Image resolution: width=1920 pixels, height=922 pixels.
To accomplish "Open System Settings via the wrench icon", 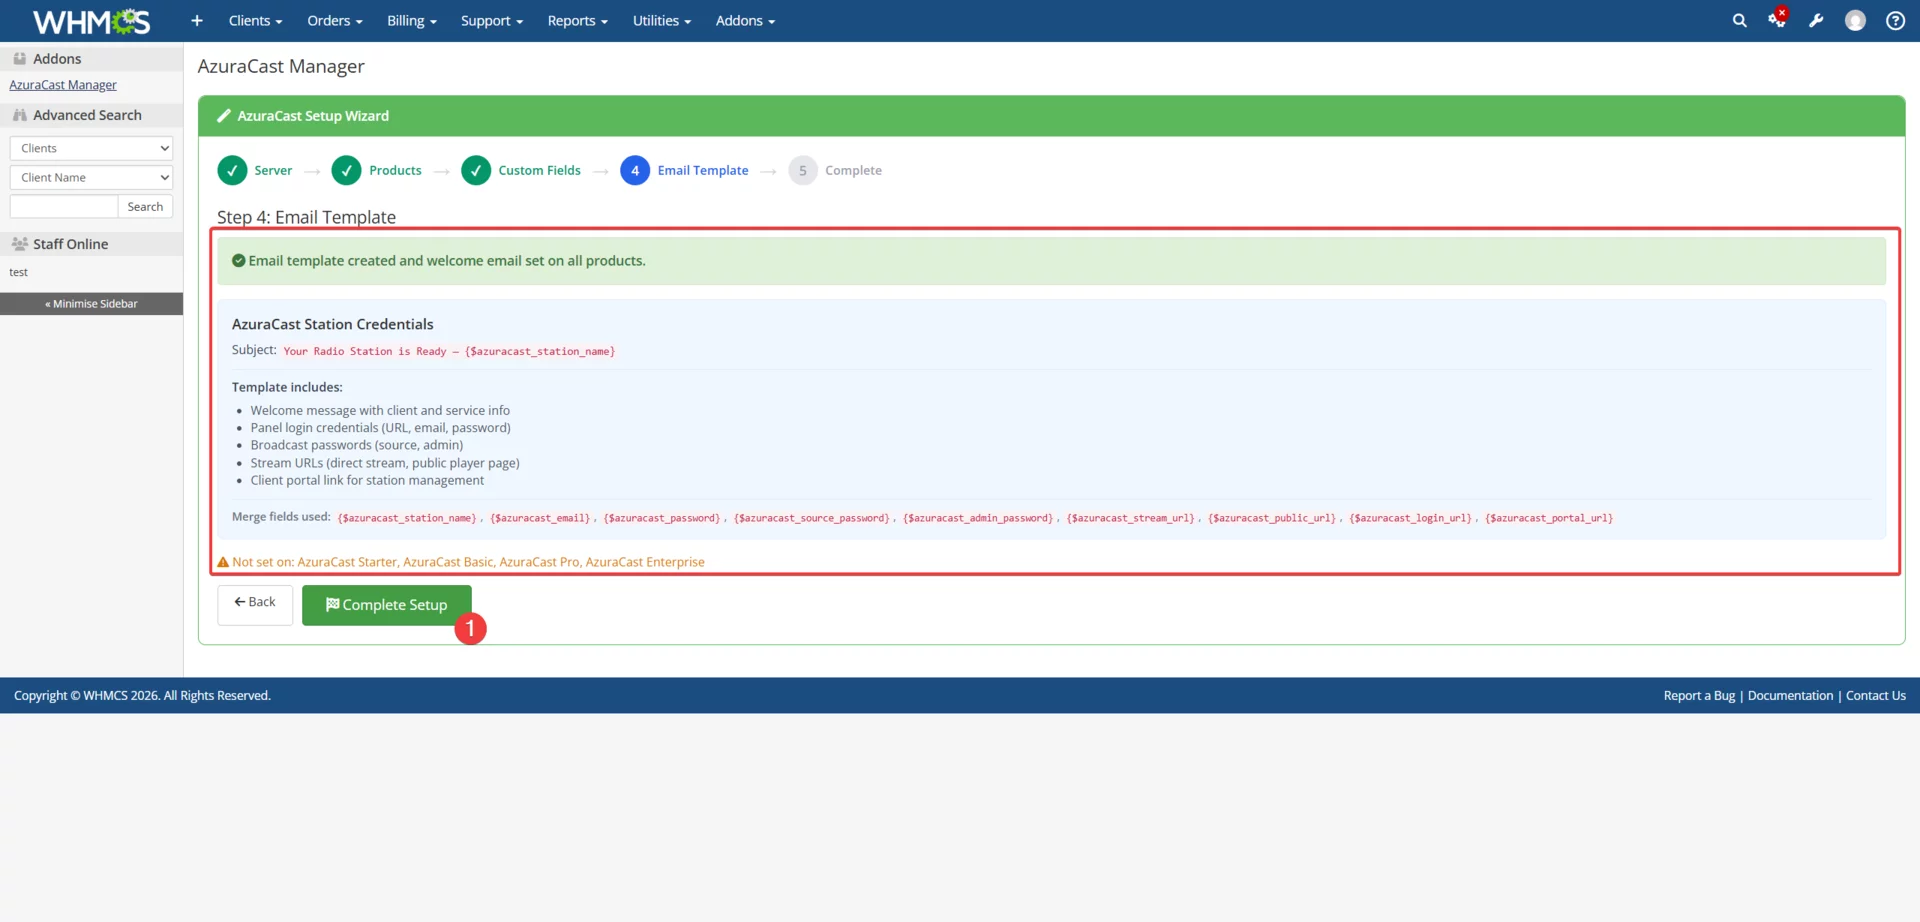I will [1817, 20].
